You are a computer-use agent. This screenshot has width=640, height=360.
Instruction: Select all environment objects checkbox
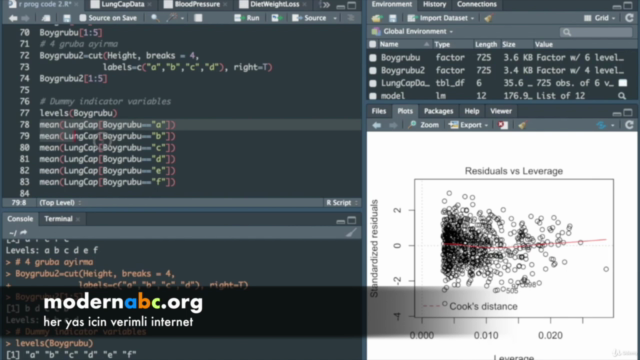pos(373,44)
